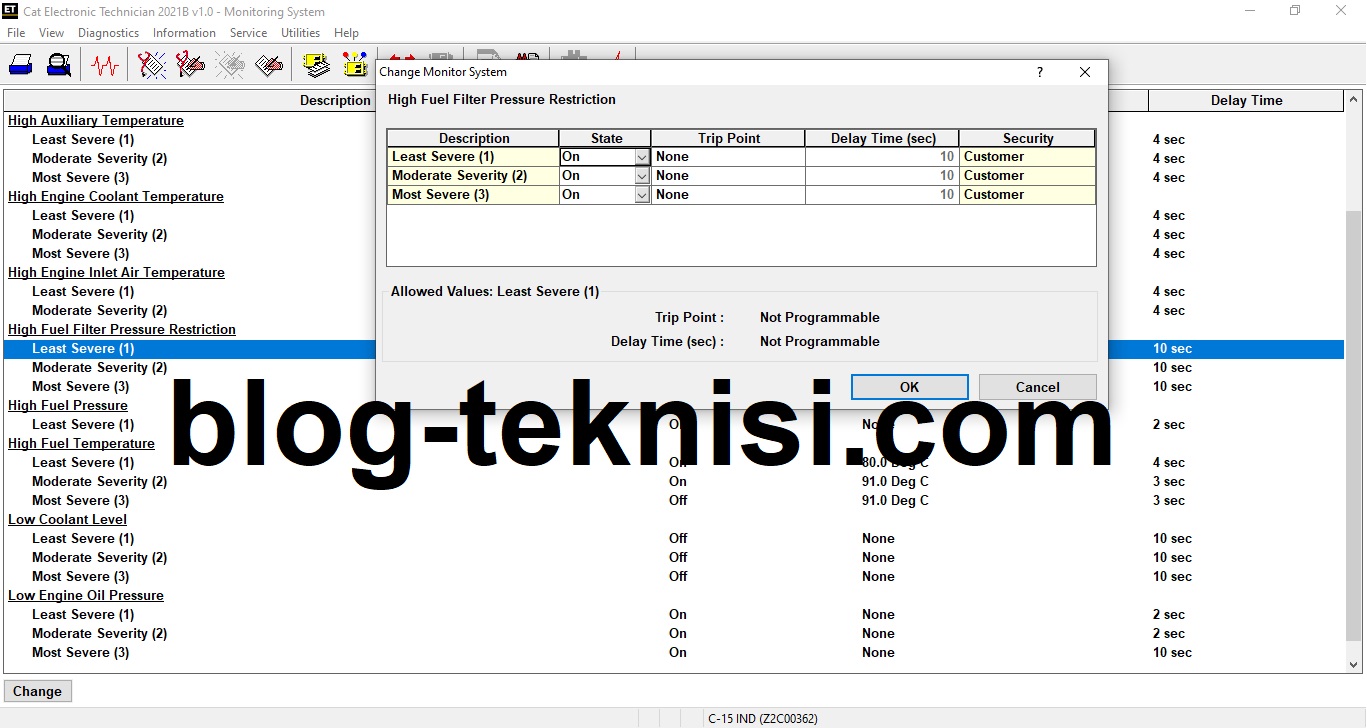Click the dialog help question mark
1367x728 pixels.
(x=1039, y=71)
